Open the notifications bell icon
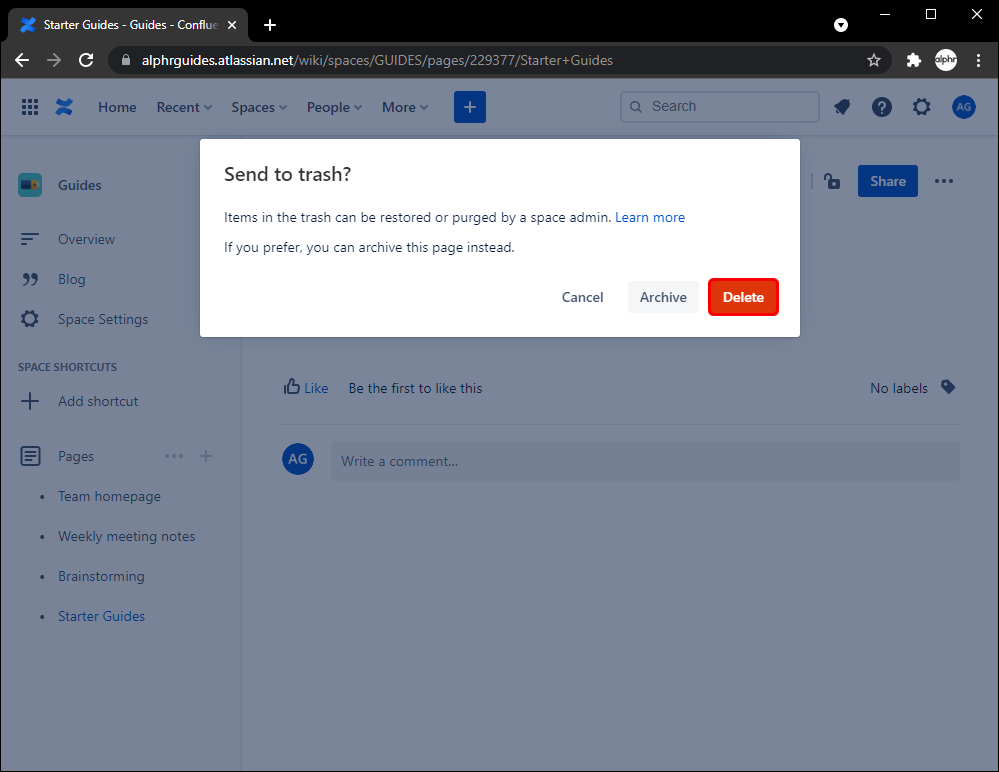999x772 pixels. (842, 107)
